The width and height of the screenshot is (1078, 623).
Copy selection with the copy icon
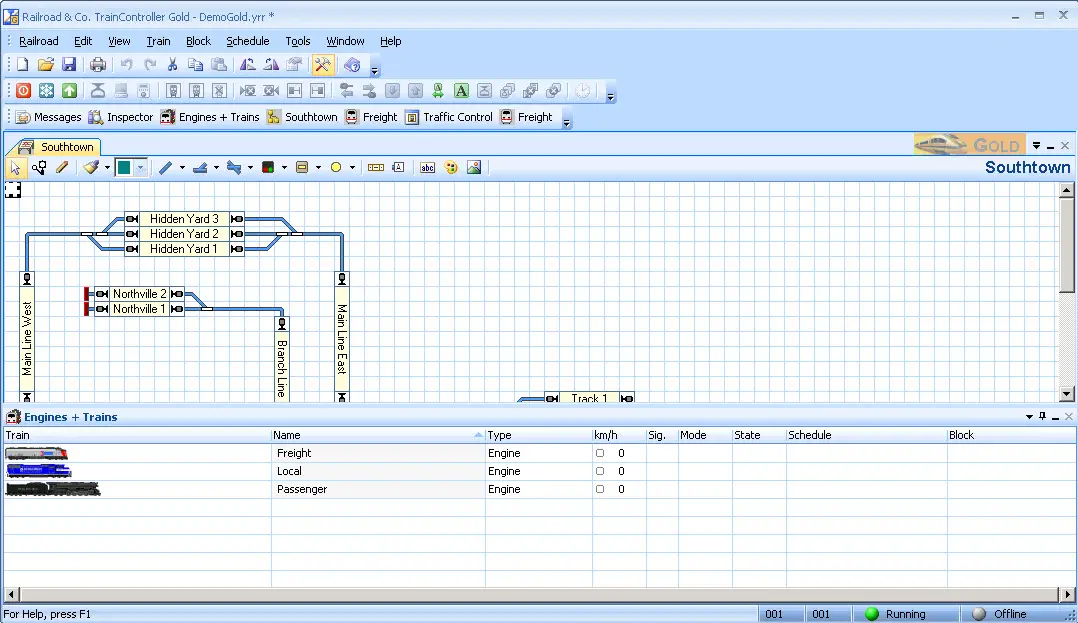point(195,65)
